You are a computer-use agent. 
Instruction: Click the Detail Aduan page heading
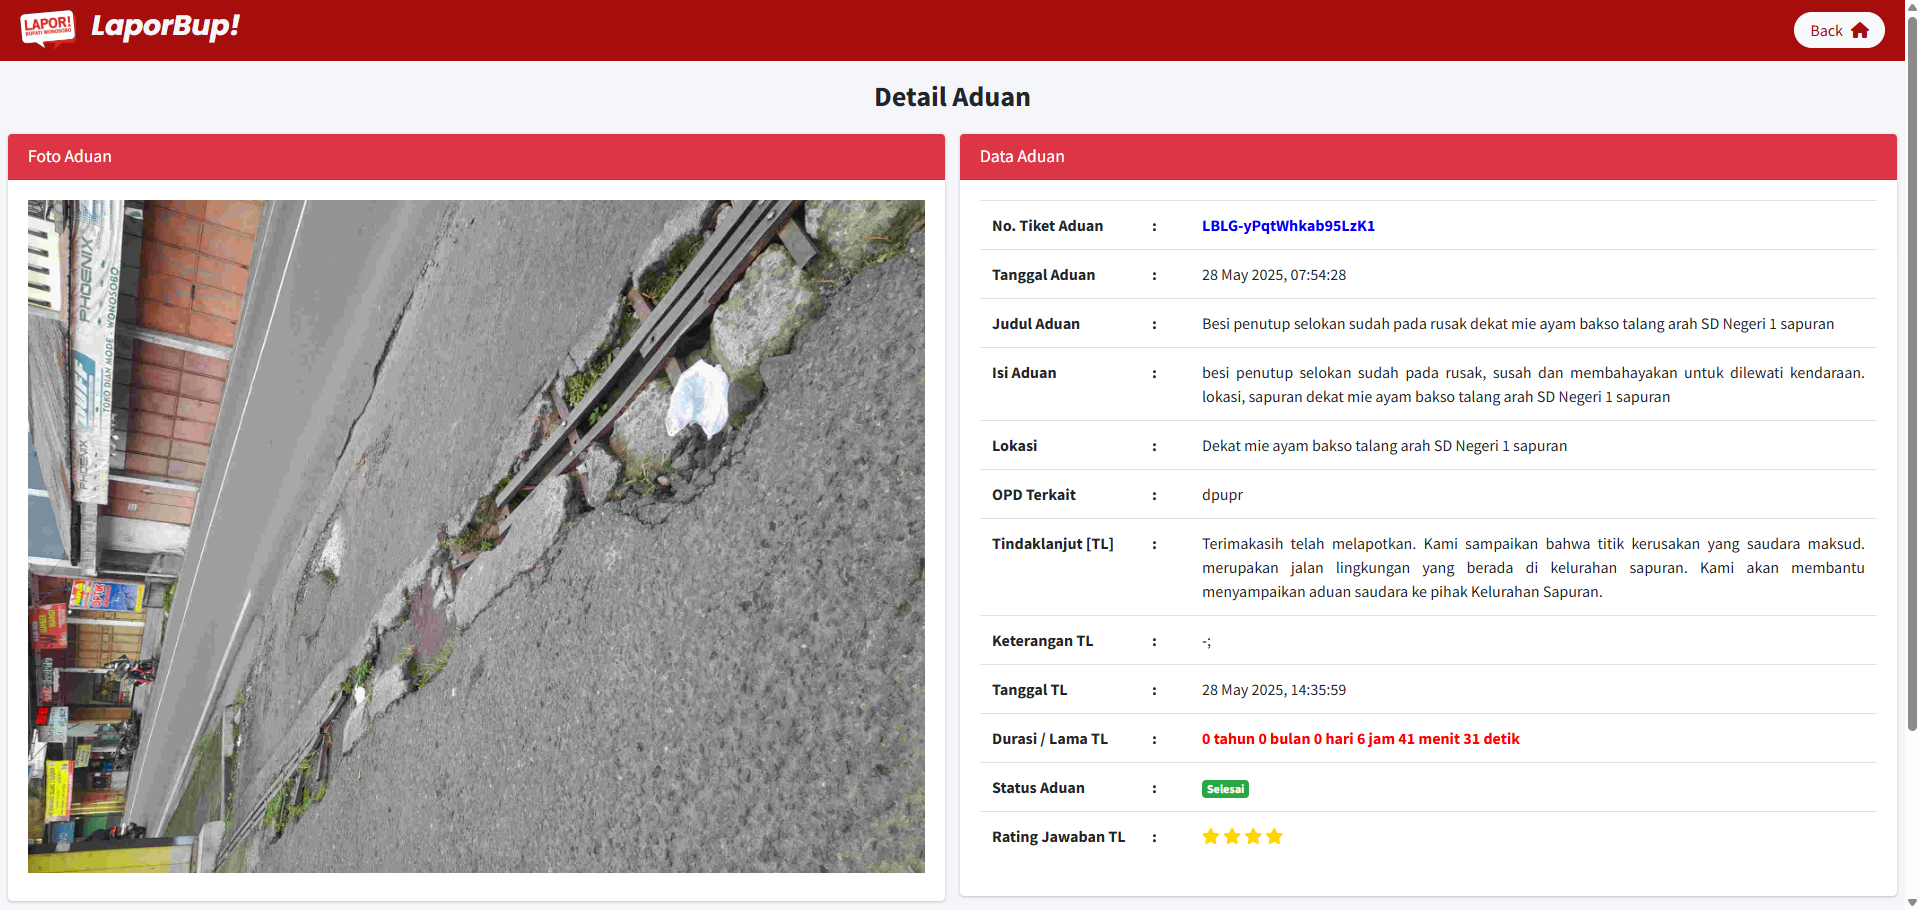click(x=952, y=97)
